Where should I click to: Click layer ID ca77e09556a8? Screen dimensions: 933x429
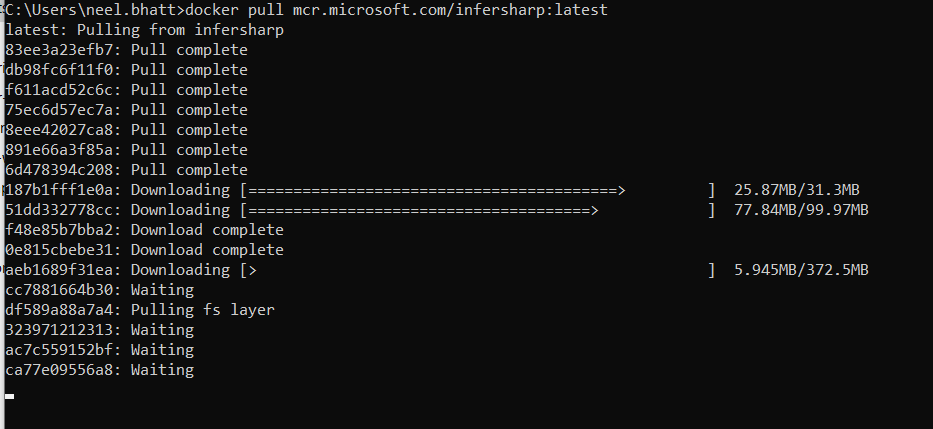pyautogui.click(x=63, y=370)
